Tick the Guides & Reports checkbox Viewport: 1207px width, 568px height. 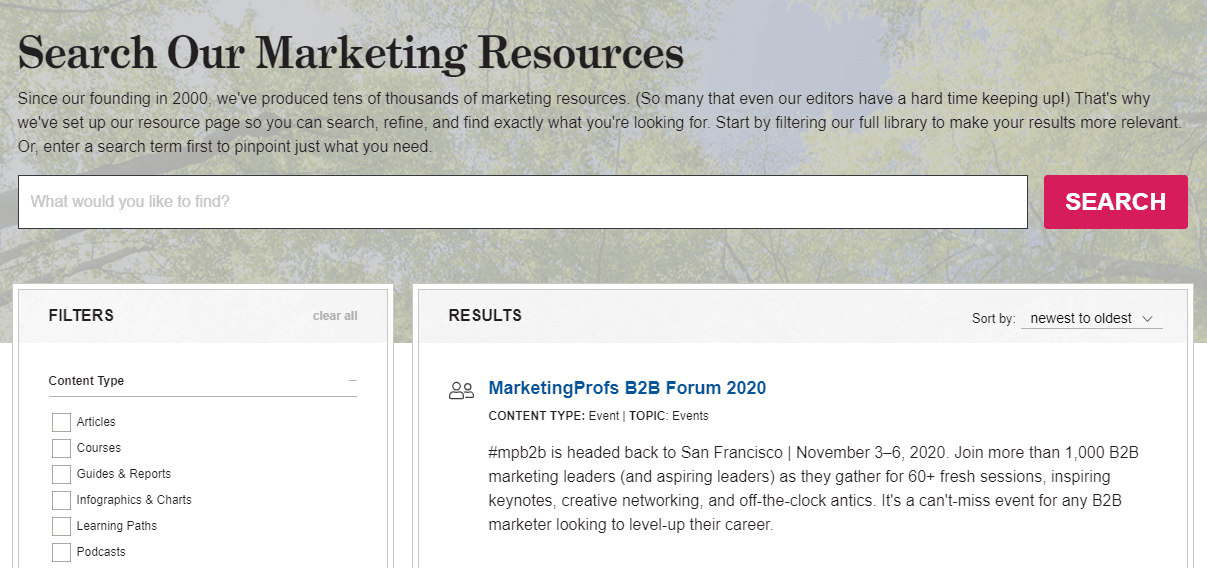pos(61,474)
